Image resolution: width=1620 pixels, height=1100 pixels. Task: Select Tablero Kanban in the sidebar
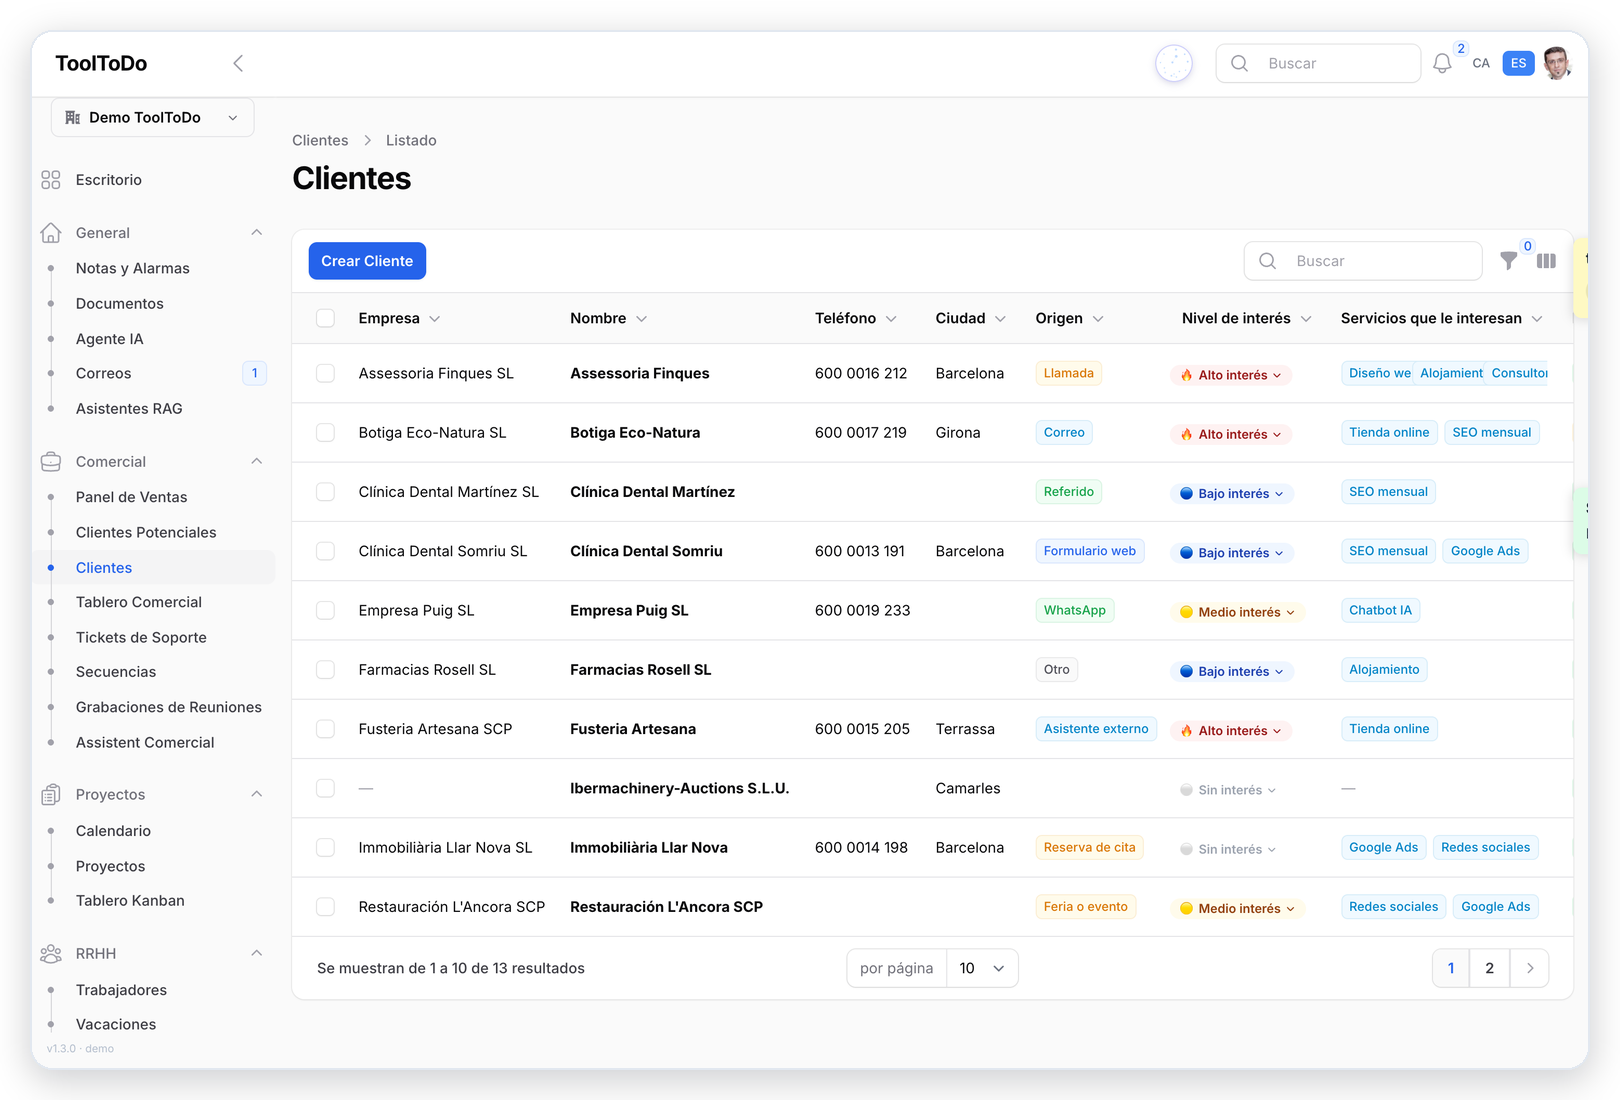pos(130,901)
